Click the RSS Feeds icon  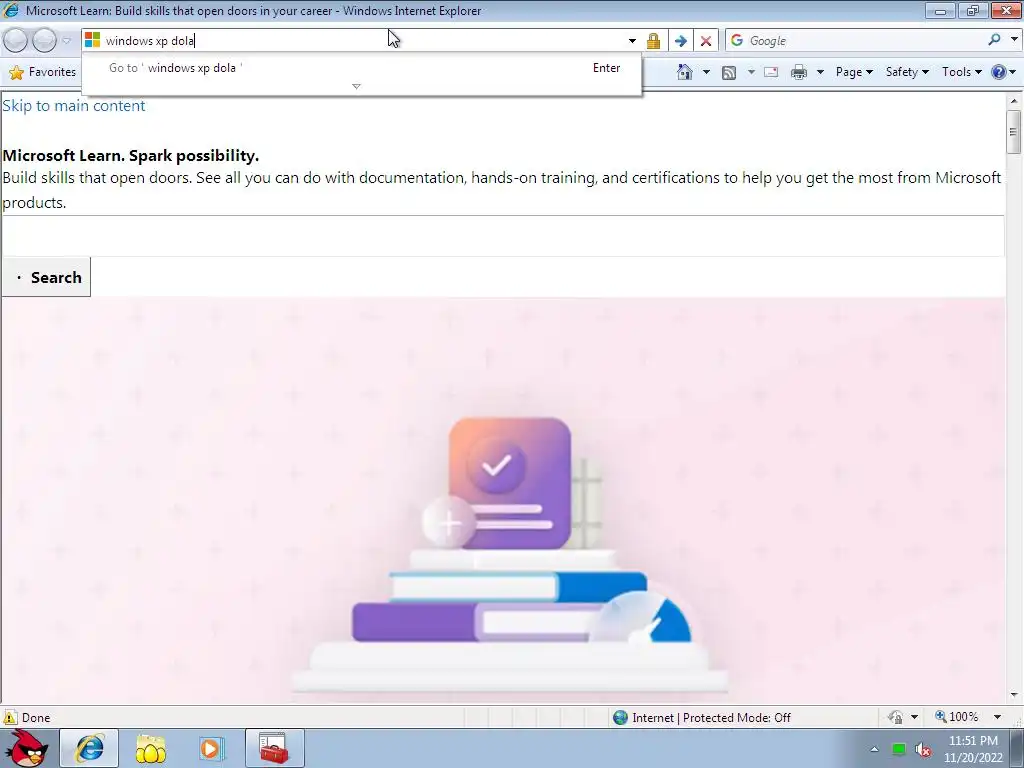pos(729,72)
